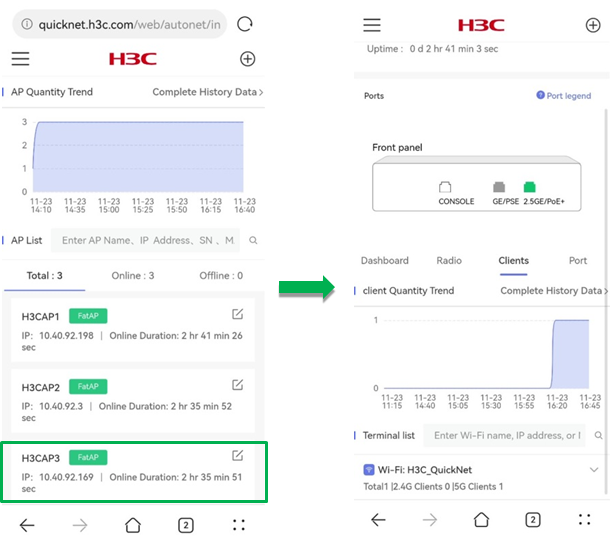Tap the plus icon on left screen header
This screenshot has height=544, width=610.
click(247, 59)
